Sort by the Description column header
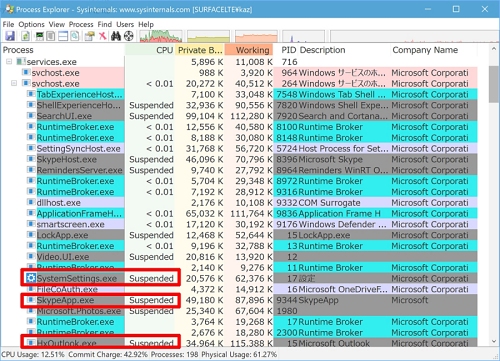Image resolution: width=500 pixels, height=361 pixels. [343, 50]
